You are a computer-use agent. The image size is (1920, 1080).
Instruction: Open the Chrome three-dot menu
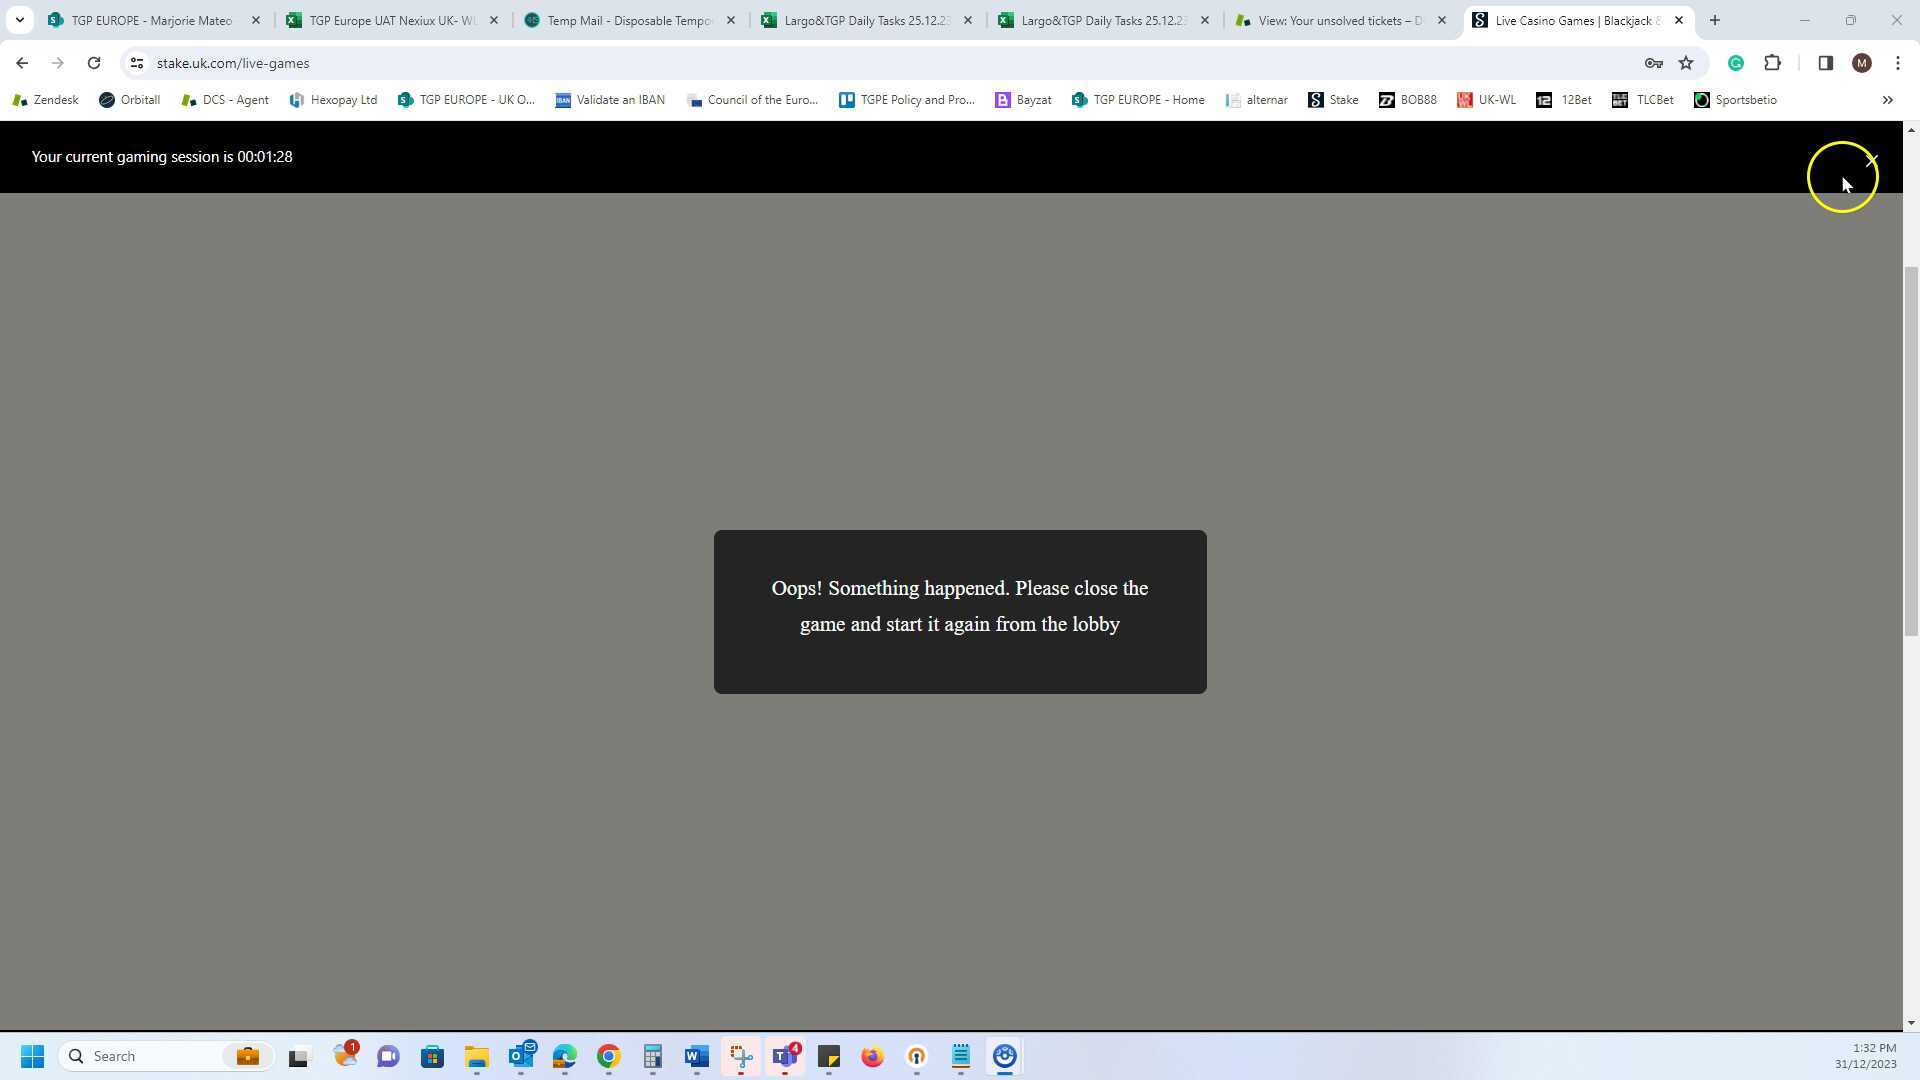1897,63
